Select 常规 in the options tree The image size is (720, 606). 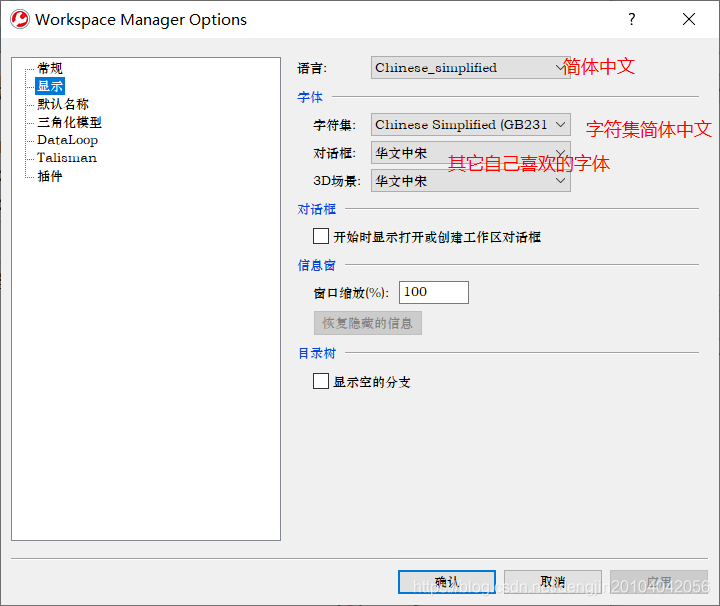tap(50, 68)
